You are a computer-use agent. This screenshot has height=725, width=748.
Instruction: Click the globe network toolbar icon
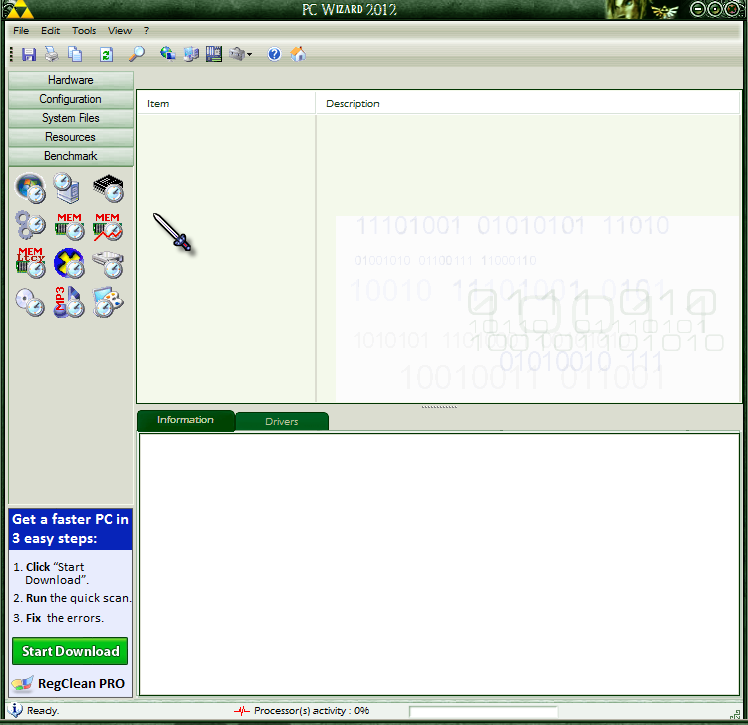(x=167, y=54)
